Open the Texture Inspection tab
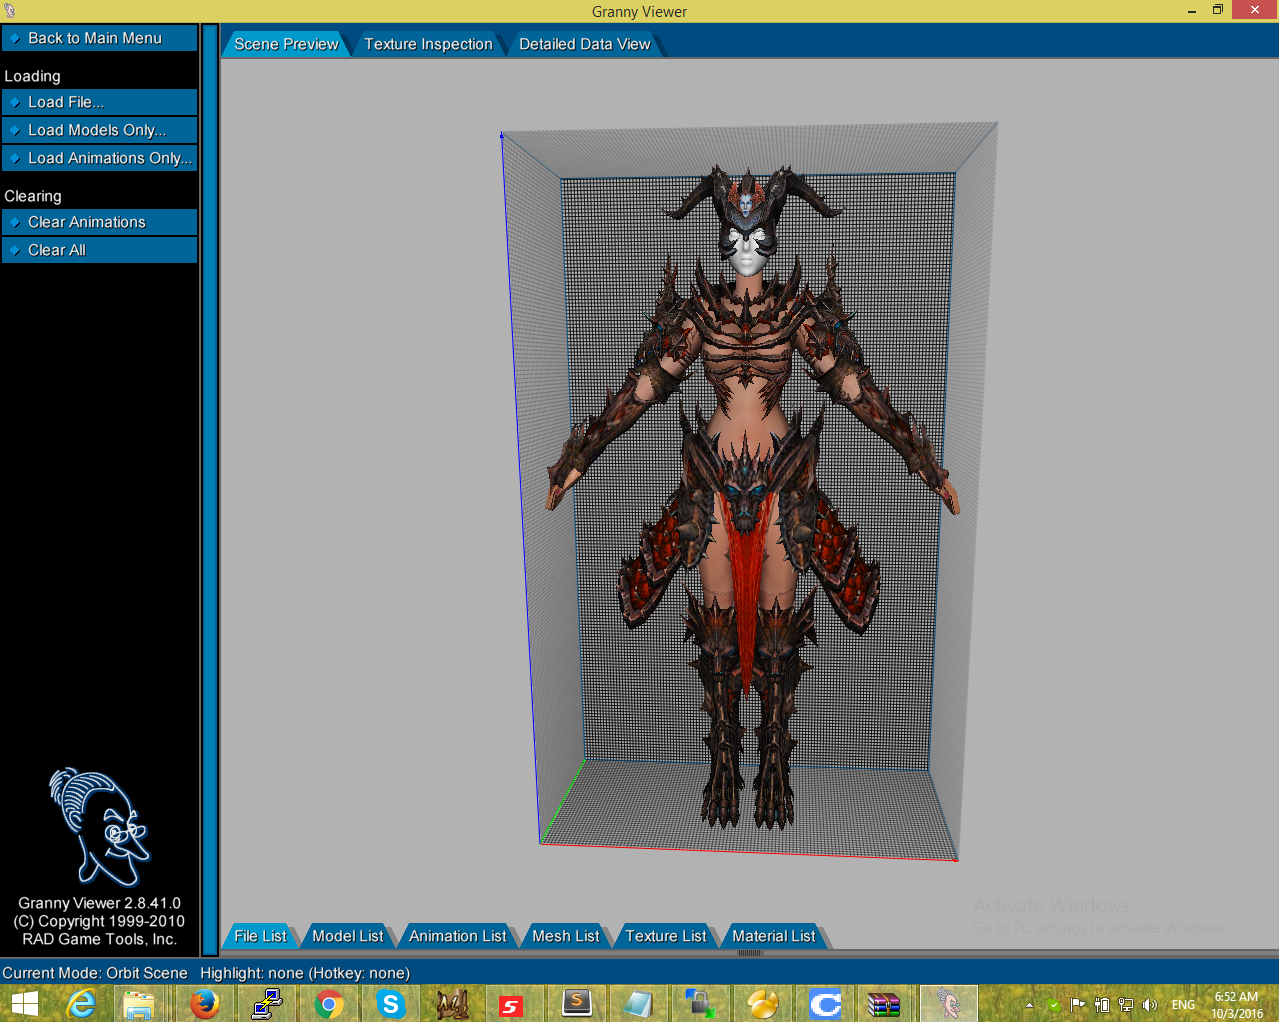This screenshot has height=1022, width=1279. click(x=428, y=44)
